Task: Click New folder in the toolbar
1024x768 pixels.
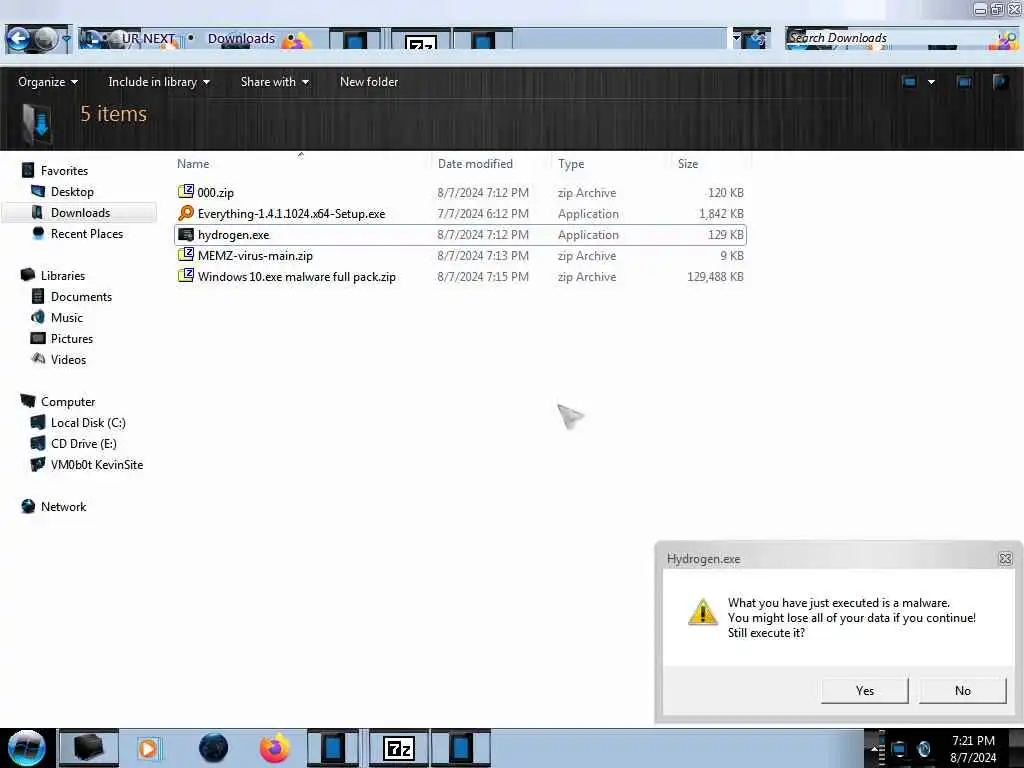Action: 369,82
